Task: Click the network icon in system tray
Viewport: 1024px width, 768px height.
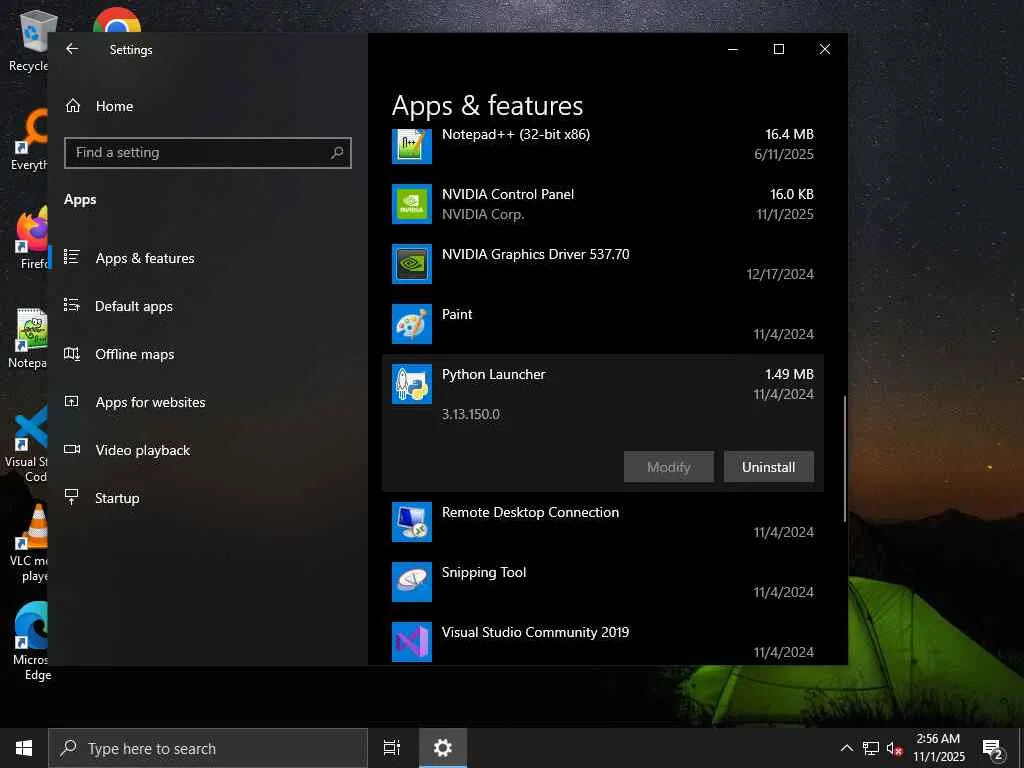Action: (x=871, y=748)
